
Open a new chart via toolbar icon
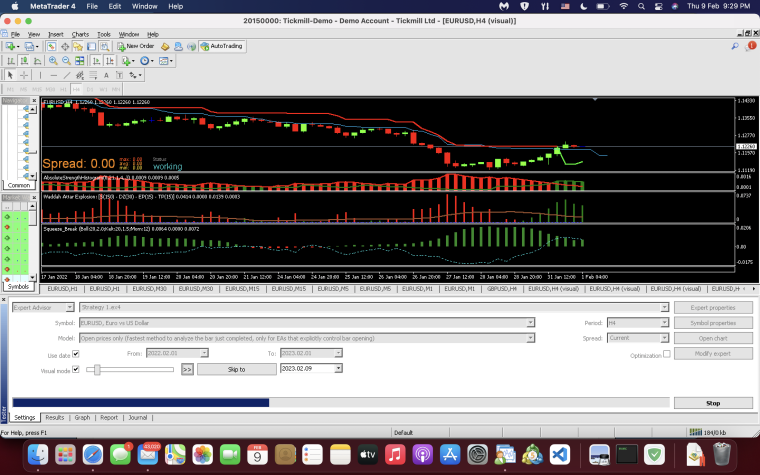10,46
